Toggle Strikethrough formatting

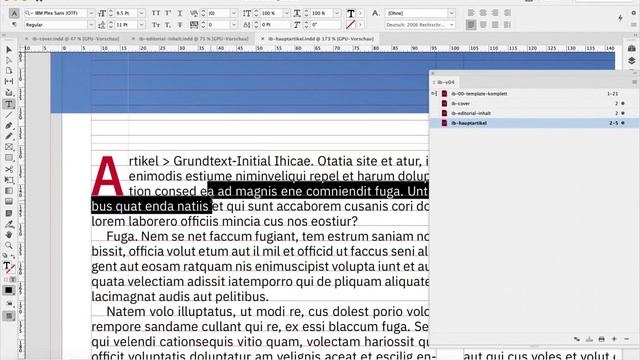(x=180, y=25)
